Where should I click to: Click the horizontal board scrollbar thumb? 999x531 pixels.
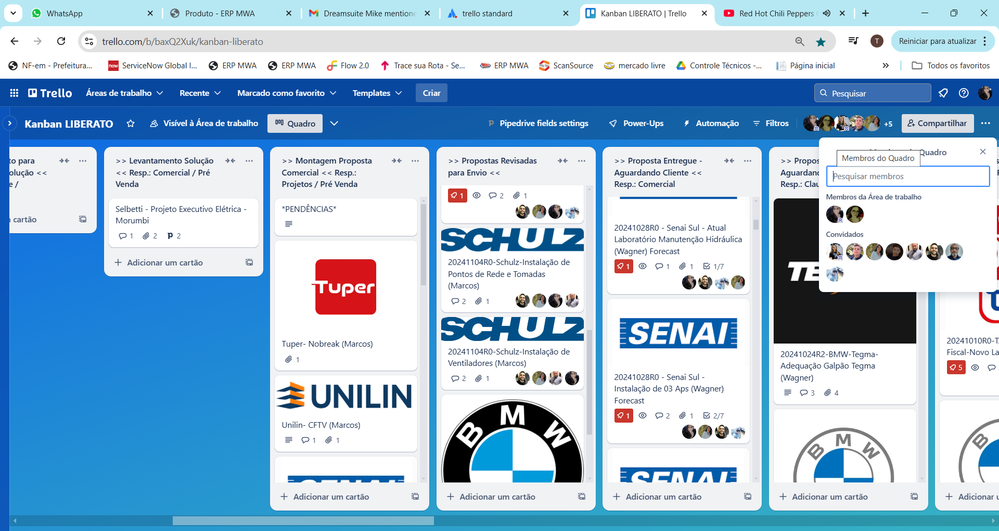coord(303,521)
